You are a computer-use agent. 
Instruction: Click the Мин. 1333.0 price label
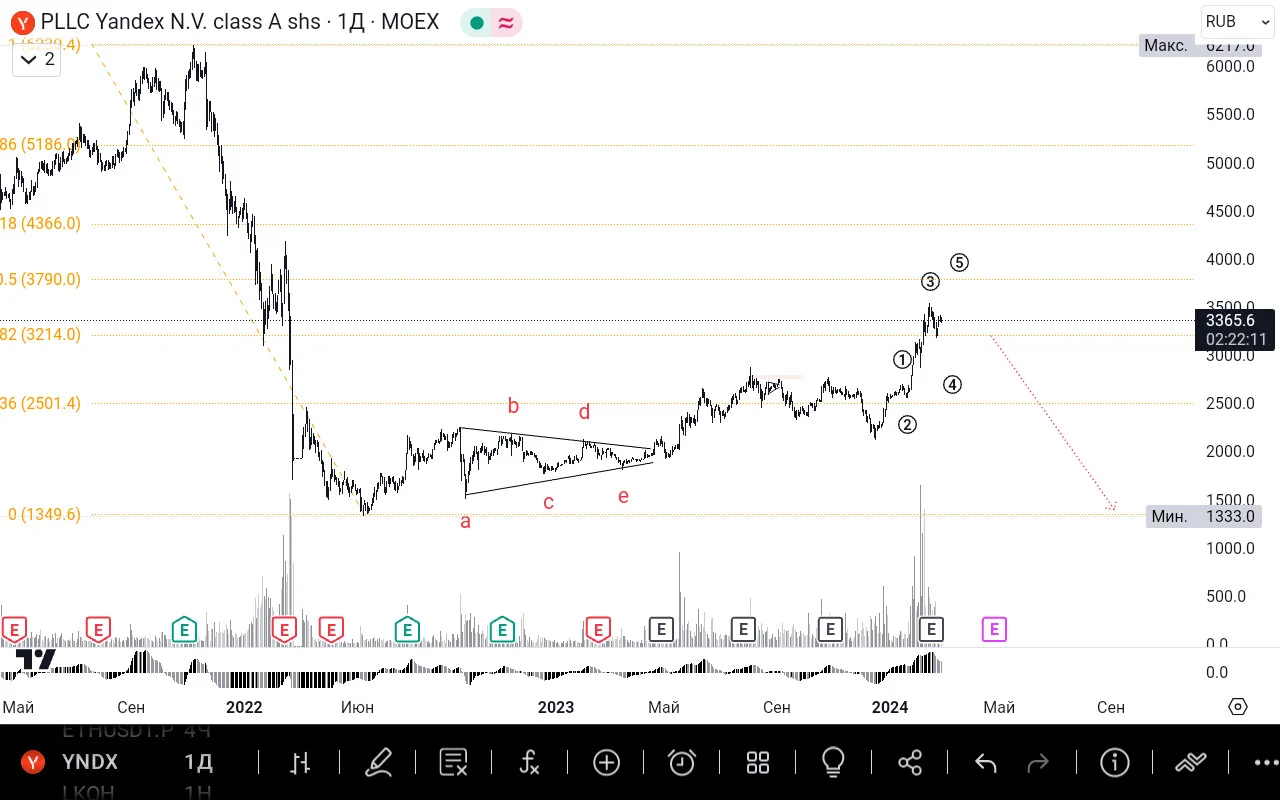[x=1202, y=516]
